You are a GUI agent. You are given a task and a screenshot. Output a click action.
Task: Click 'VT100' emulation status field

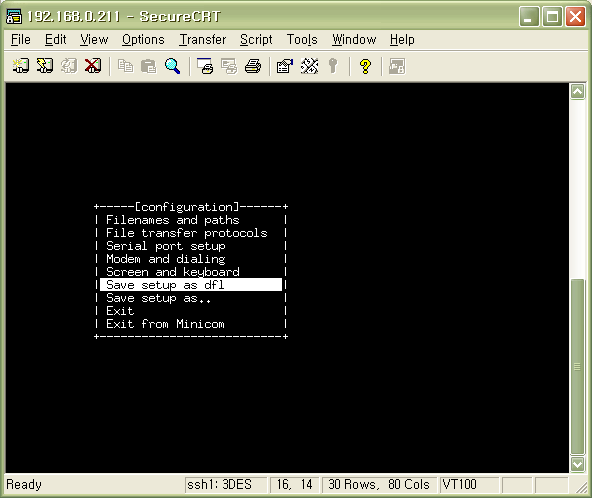(469, 484)
